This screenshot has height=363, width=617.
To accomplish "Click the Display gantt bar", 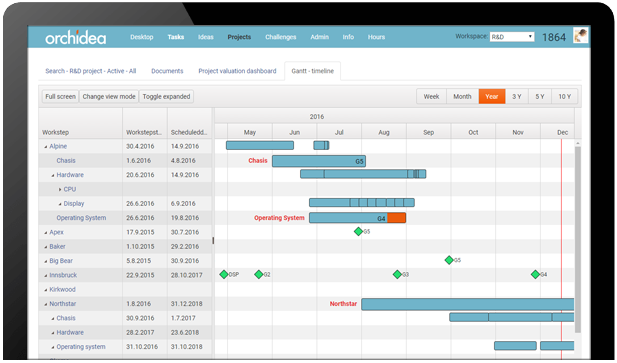I will click(x=362, y=203).
